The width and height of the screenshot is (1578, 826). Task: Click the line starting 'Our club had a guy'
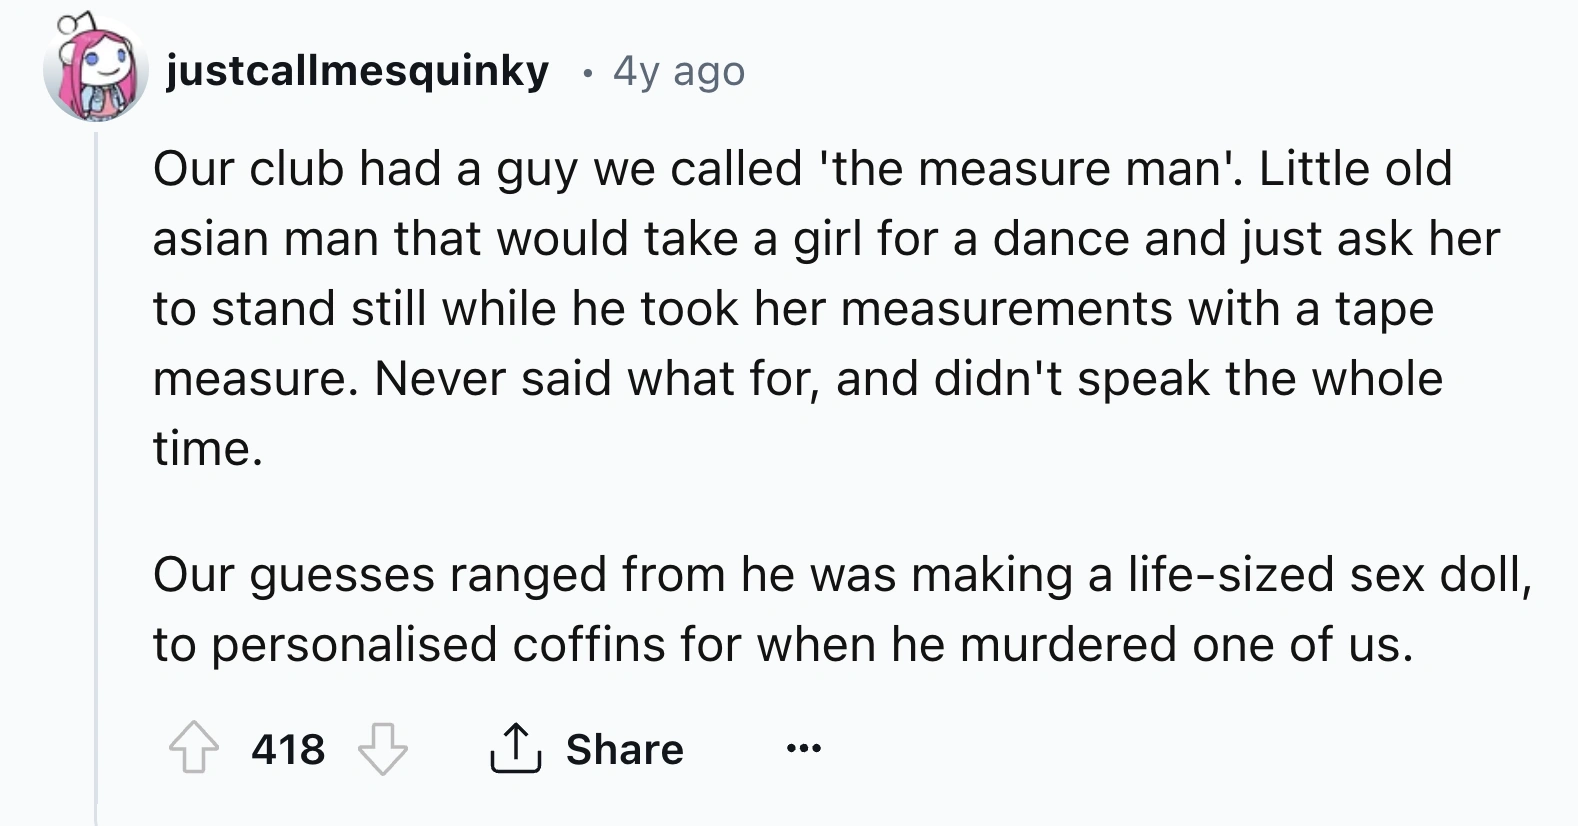tap(800, 168)
